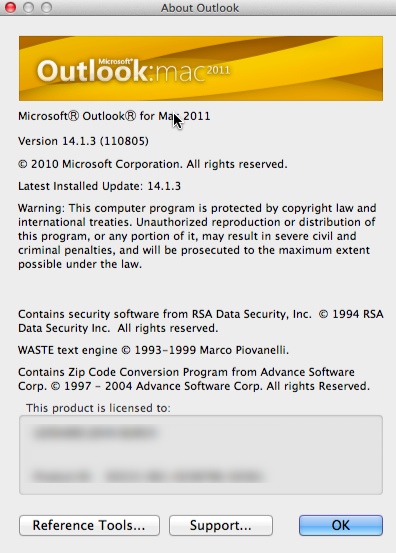Click the small Microsoft logo above Outlook wordmark
The height and width of the screenshot is (553, 396).
(115, 61)
